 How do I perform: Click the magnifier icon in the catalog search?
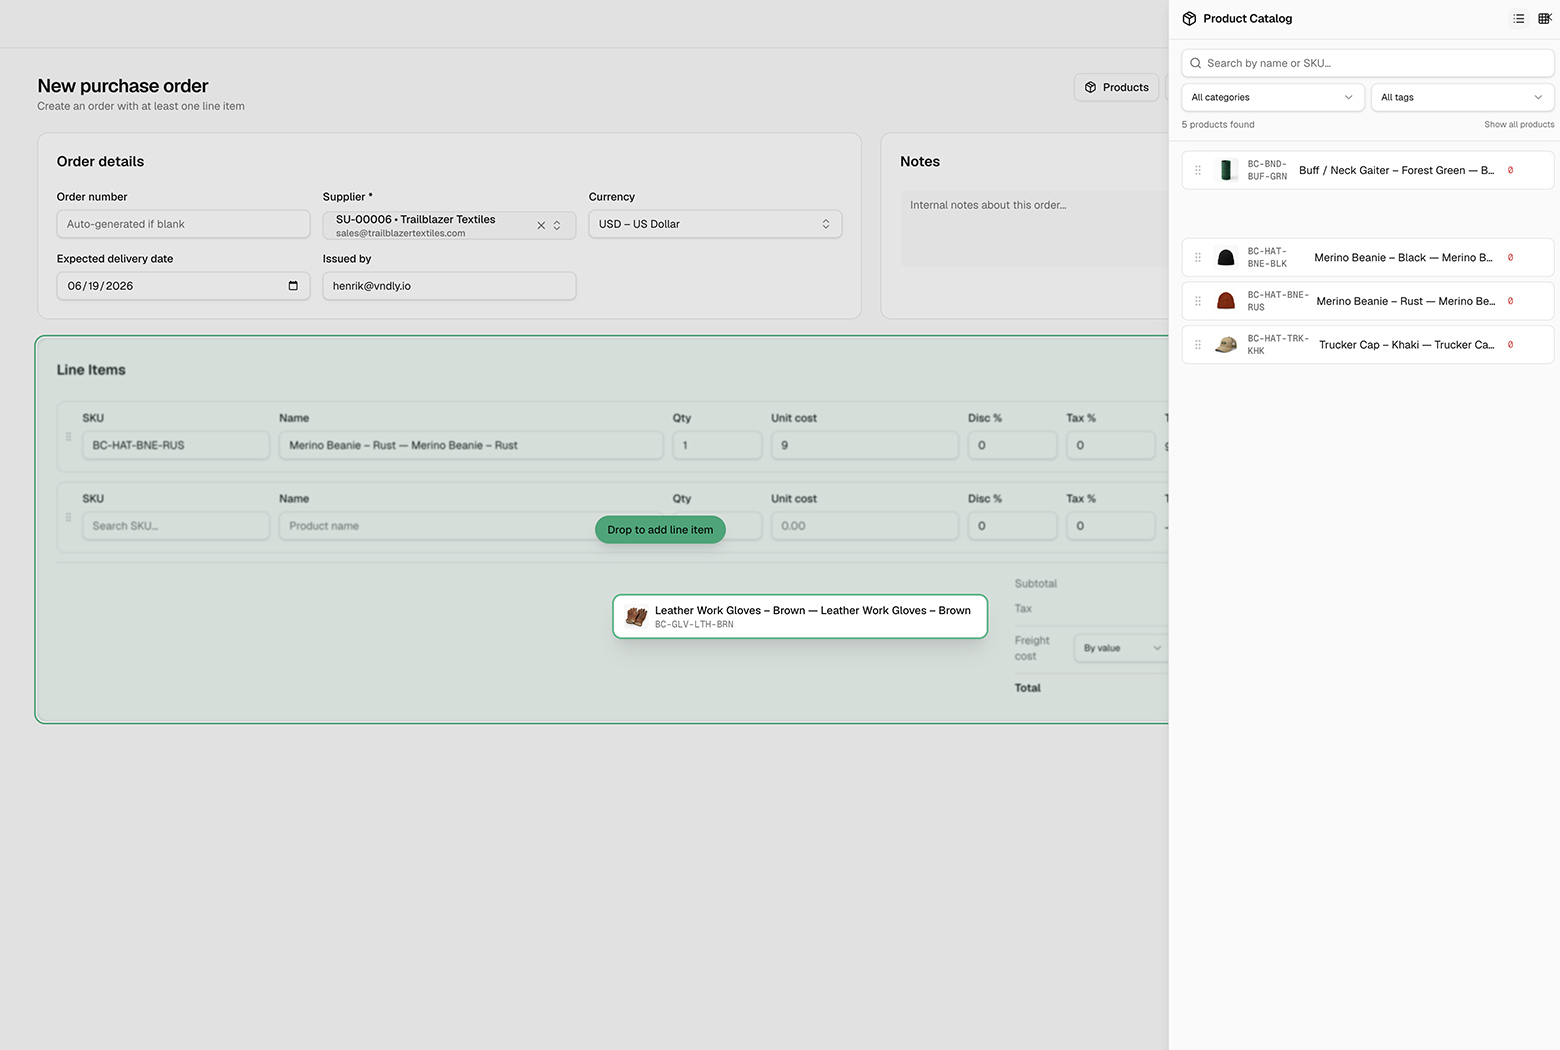coord(1195,63)
